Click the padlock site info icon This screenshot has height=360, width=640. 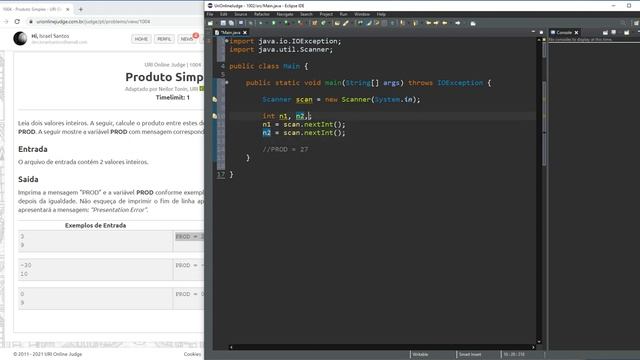click(31, 22)
